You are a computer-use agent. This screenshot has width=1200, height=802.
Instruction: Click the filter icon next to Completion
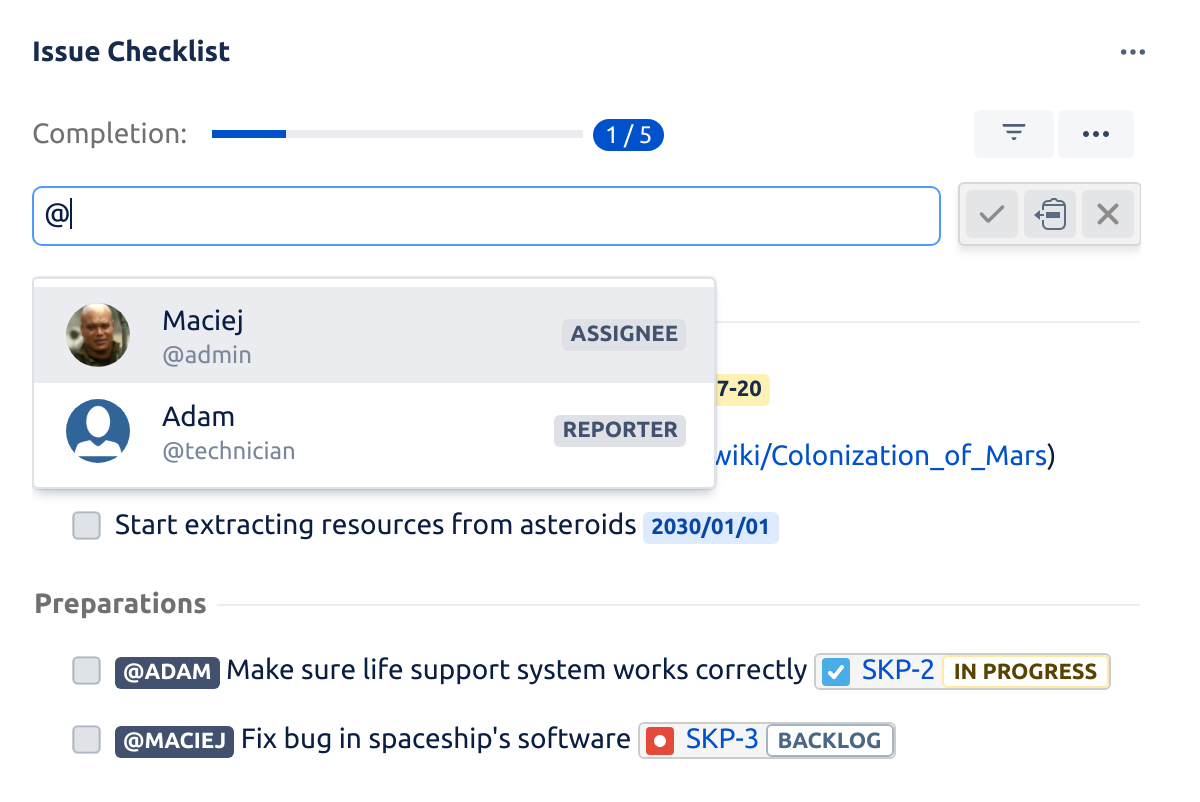click(1014, 134)
